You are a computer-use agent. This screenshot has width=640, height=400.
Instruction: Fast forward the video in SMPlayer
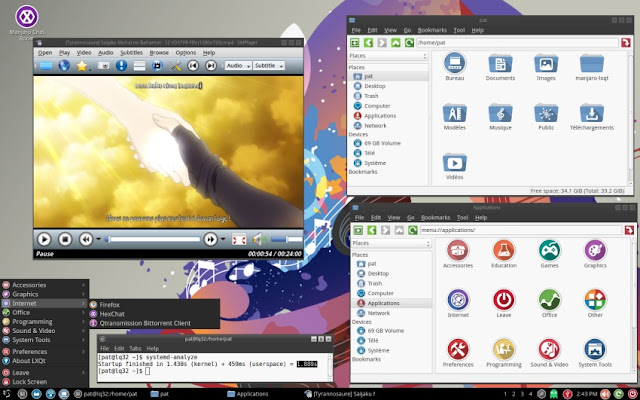click(211, 240)
